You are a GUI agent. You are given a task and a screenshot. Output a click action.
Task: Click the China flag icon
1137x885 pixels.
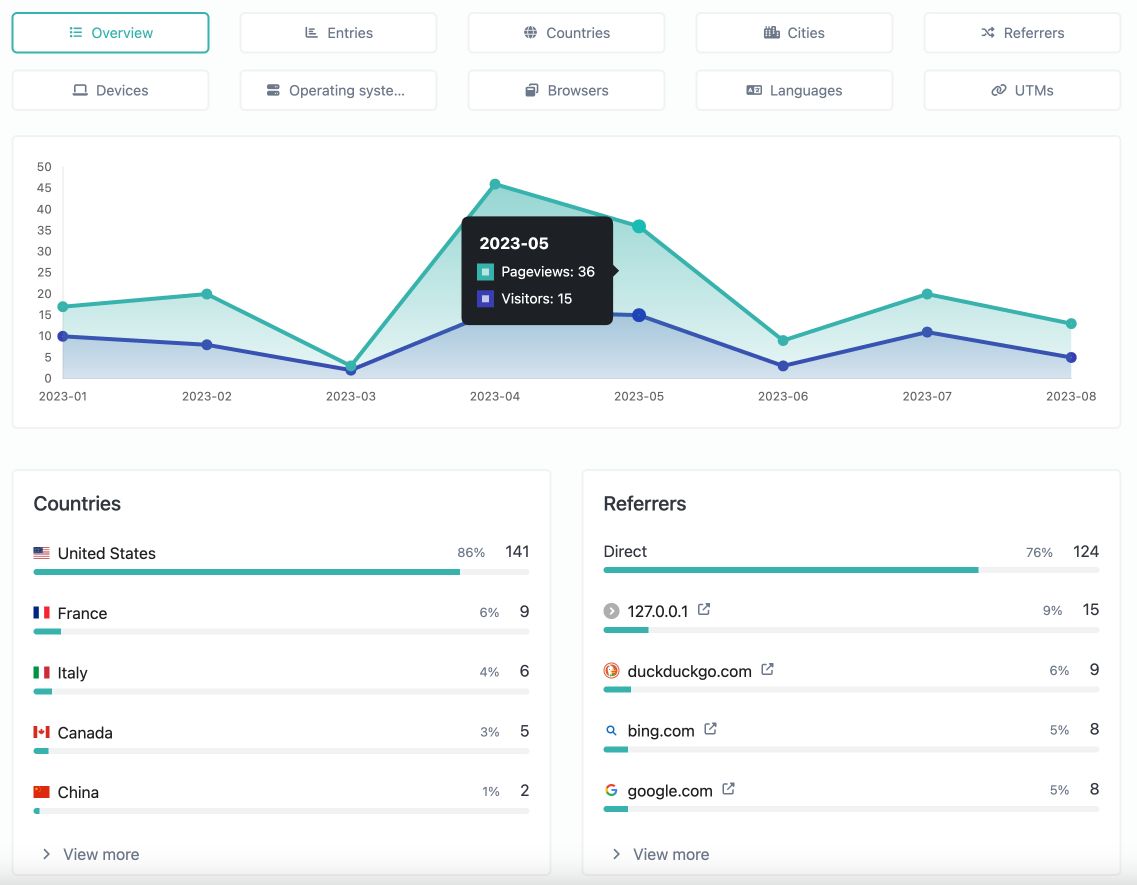(42, 791)
